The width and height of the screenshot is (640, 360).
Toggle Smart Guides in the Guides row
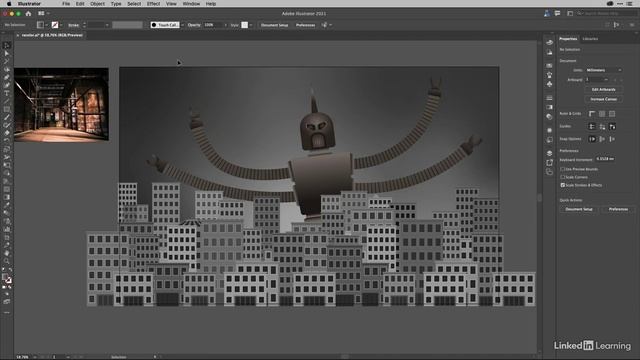[612, 127]
